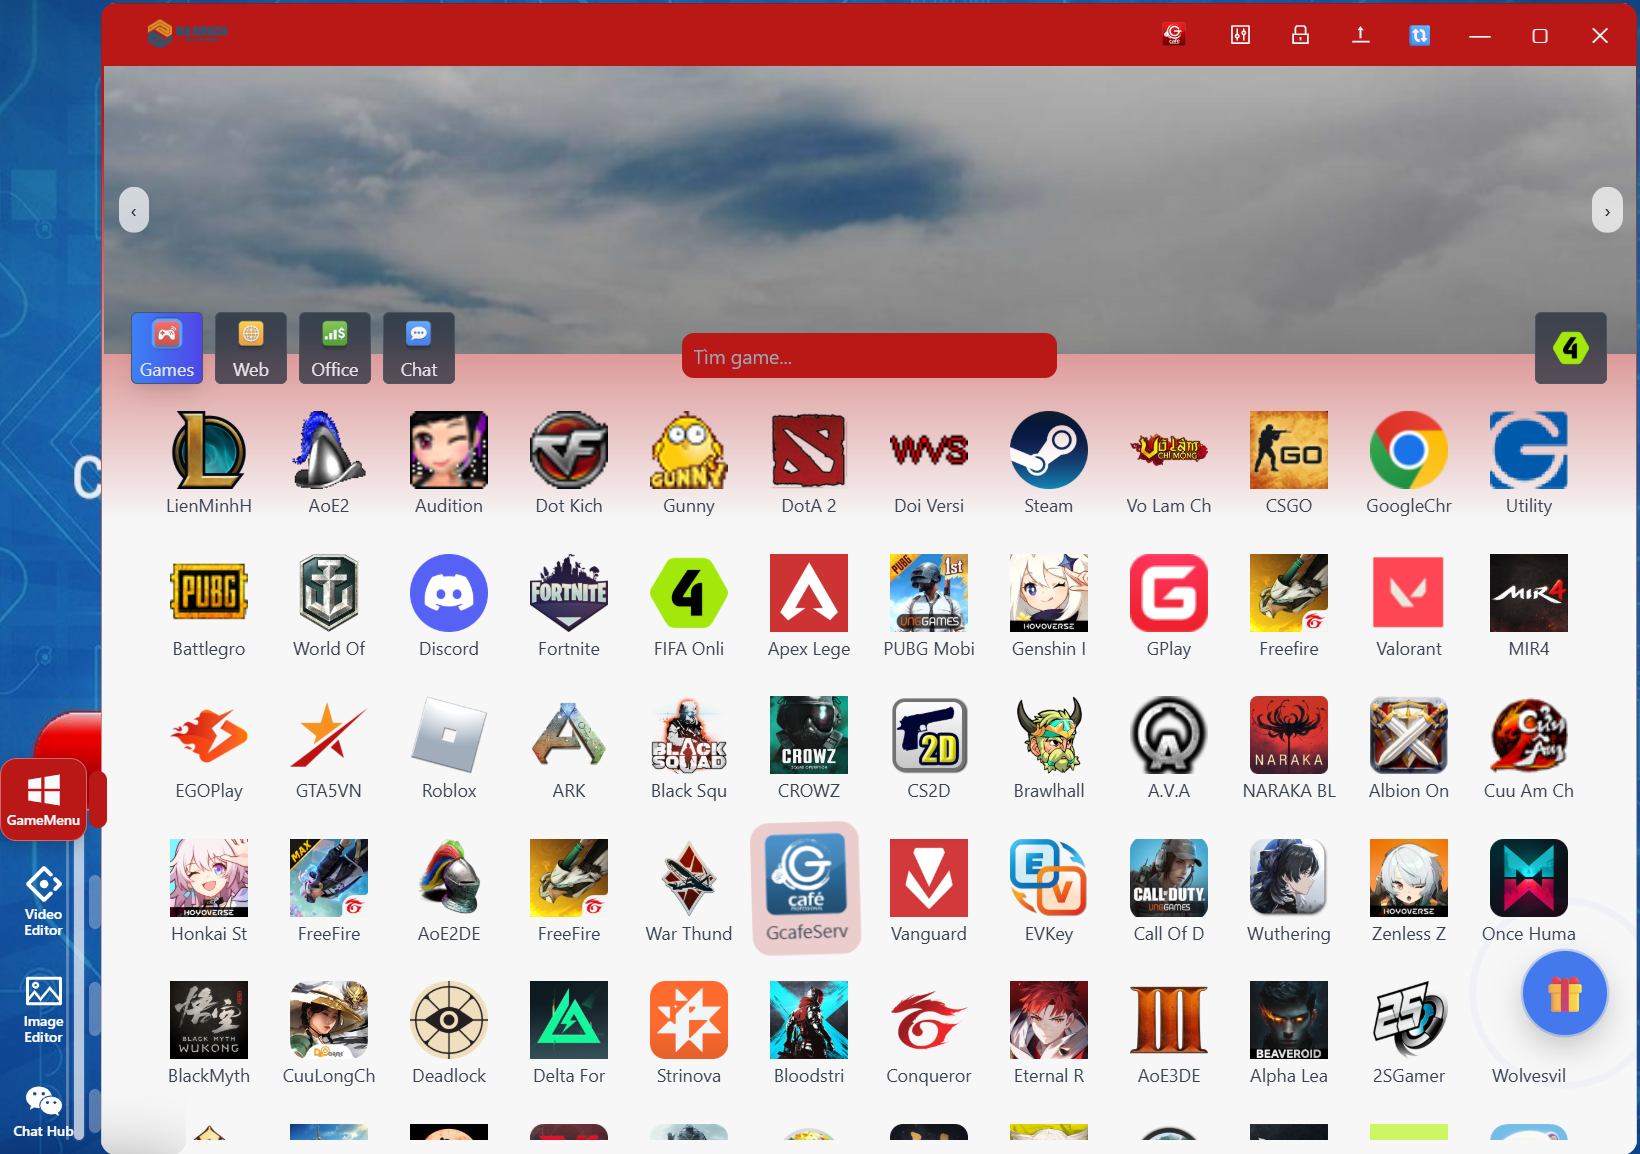Click the upload arrow icon in title bar
The width and height of the screenshot is (1640, 1154).
coord(1360,35)
